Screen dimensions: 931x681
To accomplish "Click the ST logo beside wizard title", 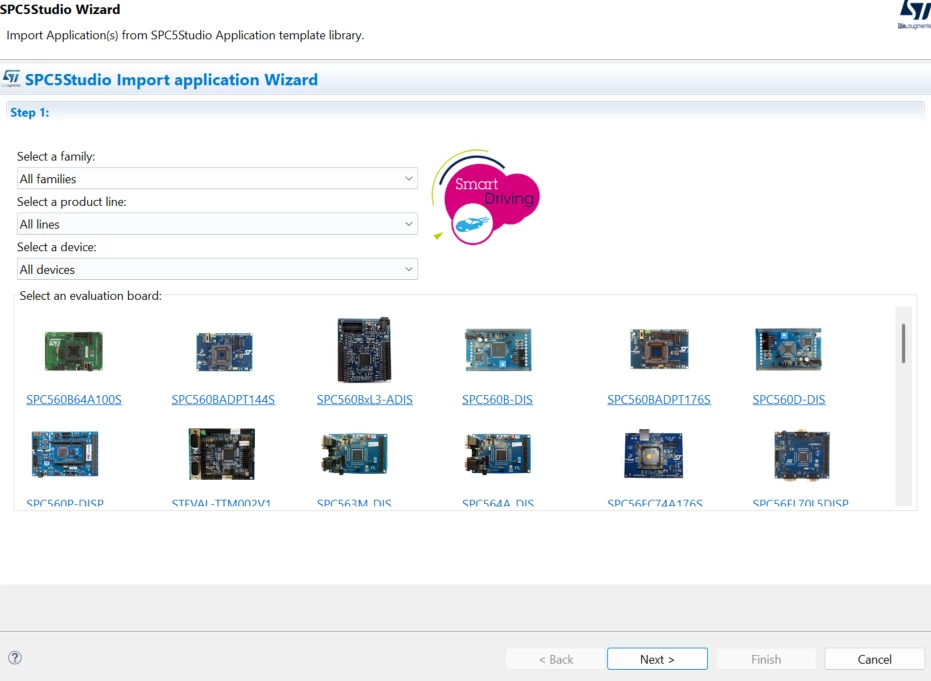I will 11,79.
